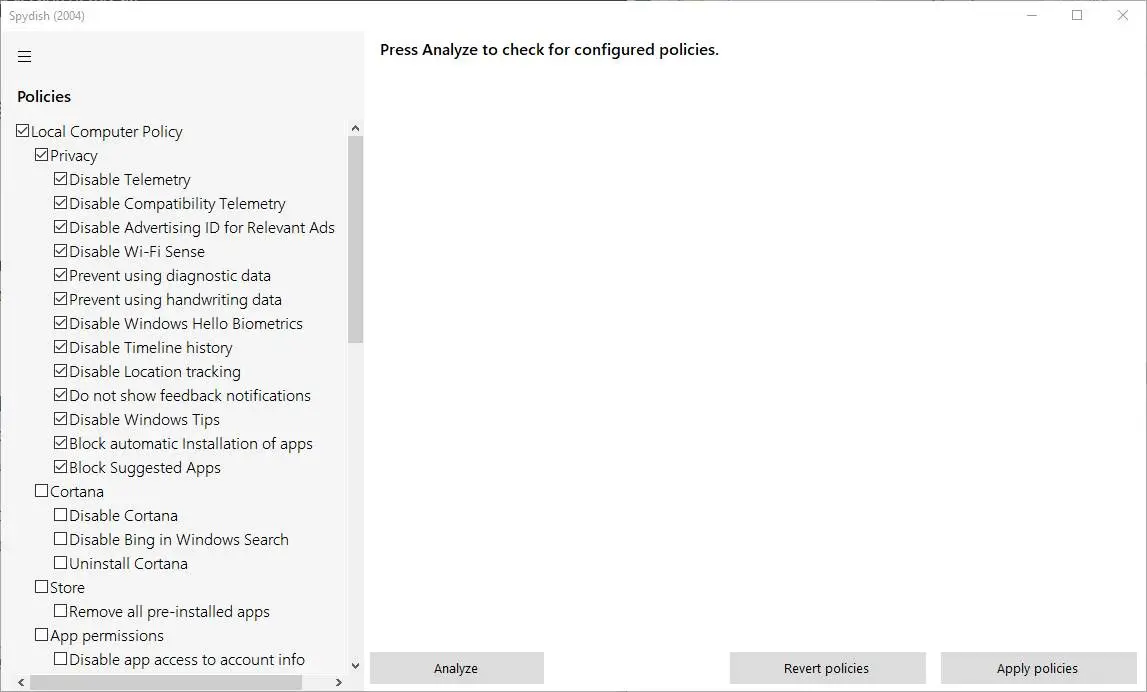Select the App permissions category node
This screenshot has width=1147, height=692.
click(107, 635)
